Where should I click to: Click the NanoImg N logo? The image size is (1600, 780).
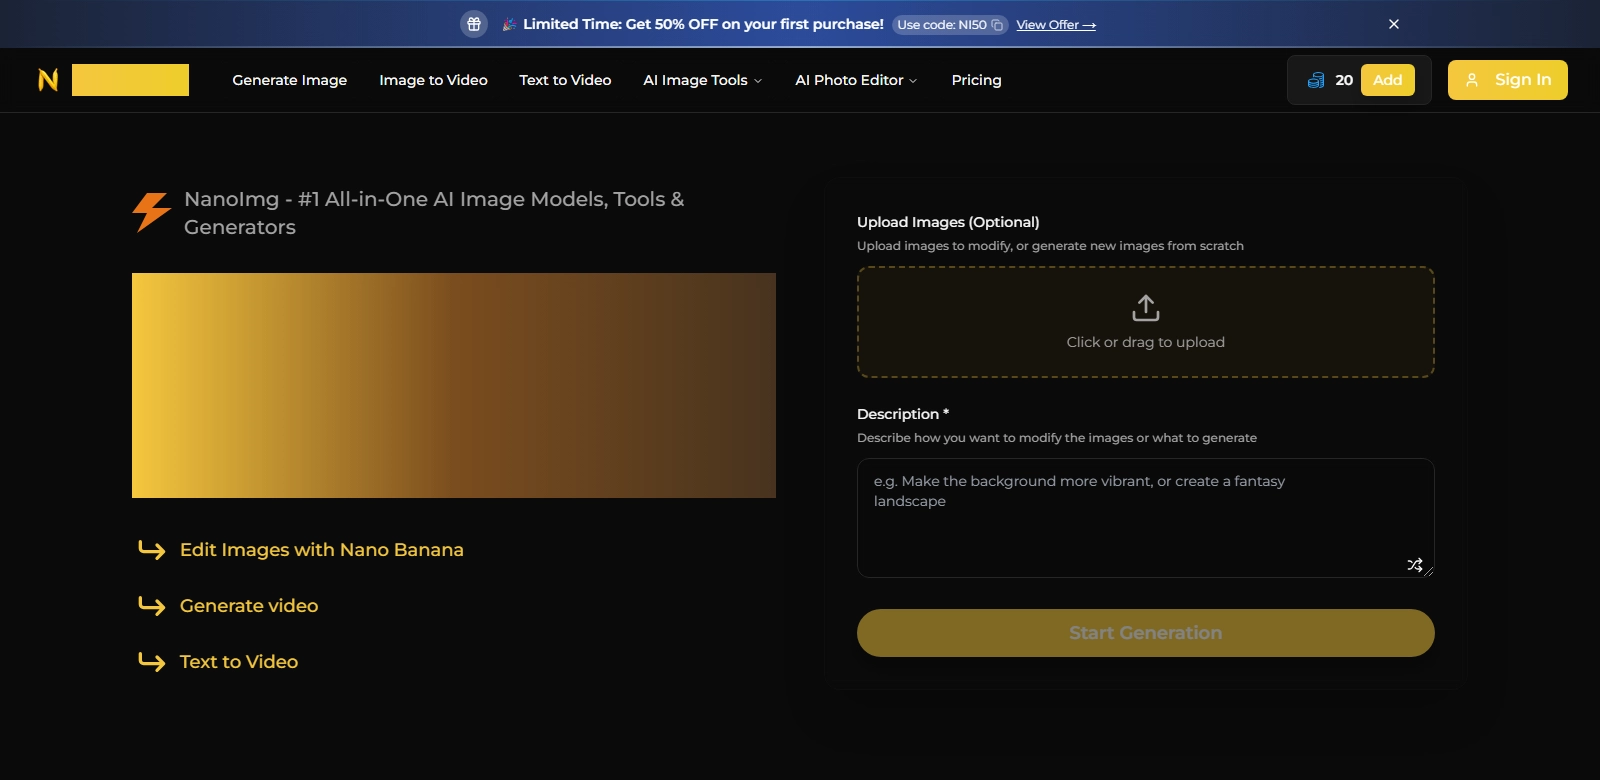[x=48, y=80]
